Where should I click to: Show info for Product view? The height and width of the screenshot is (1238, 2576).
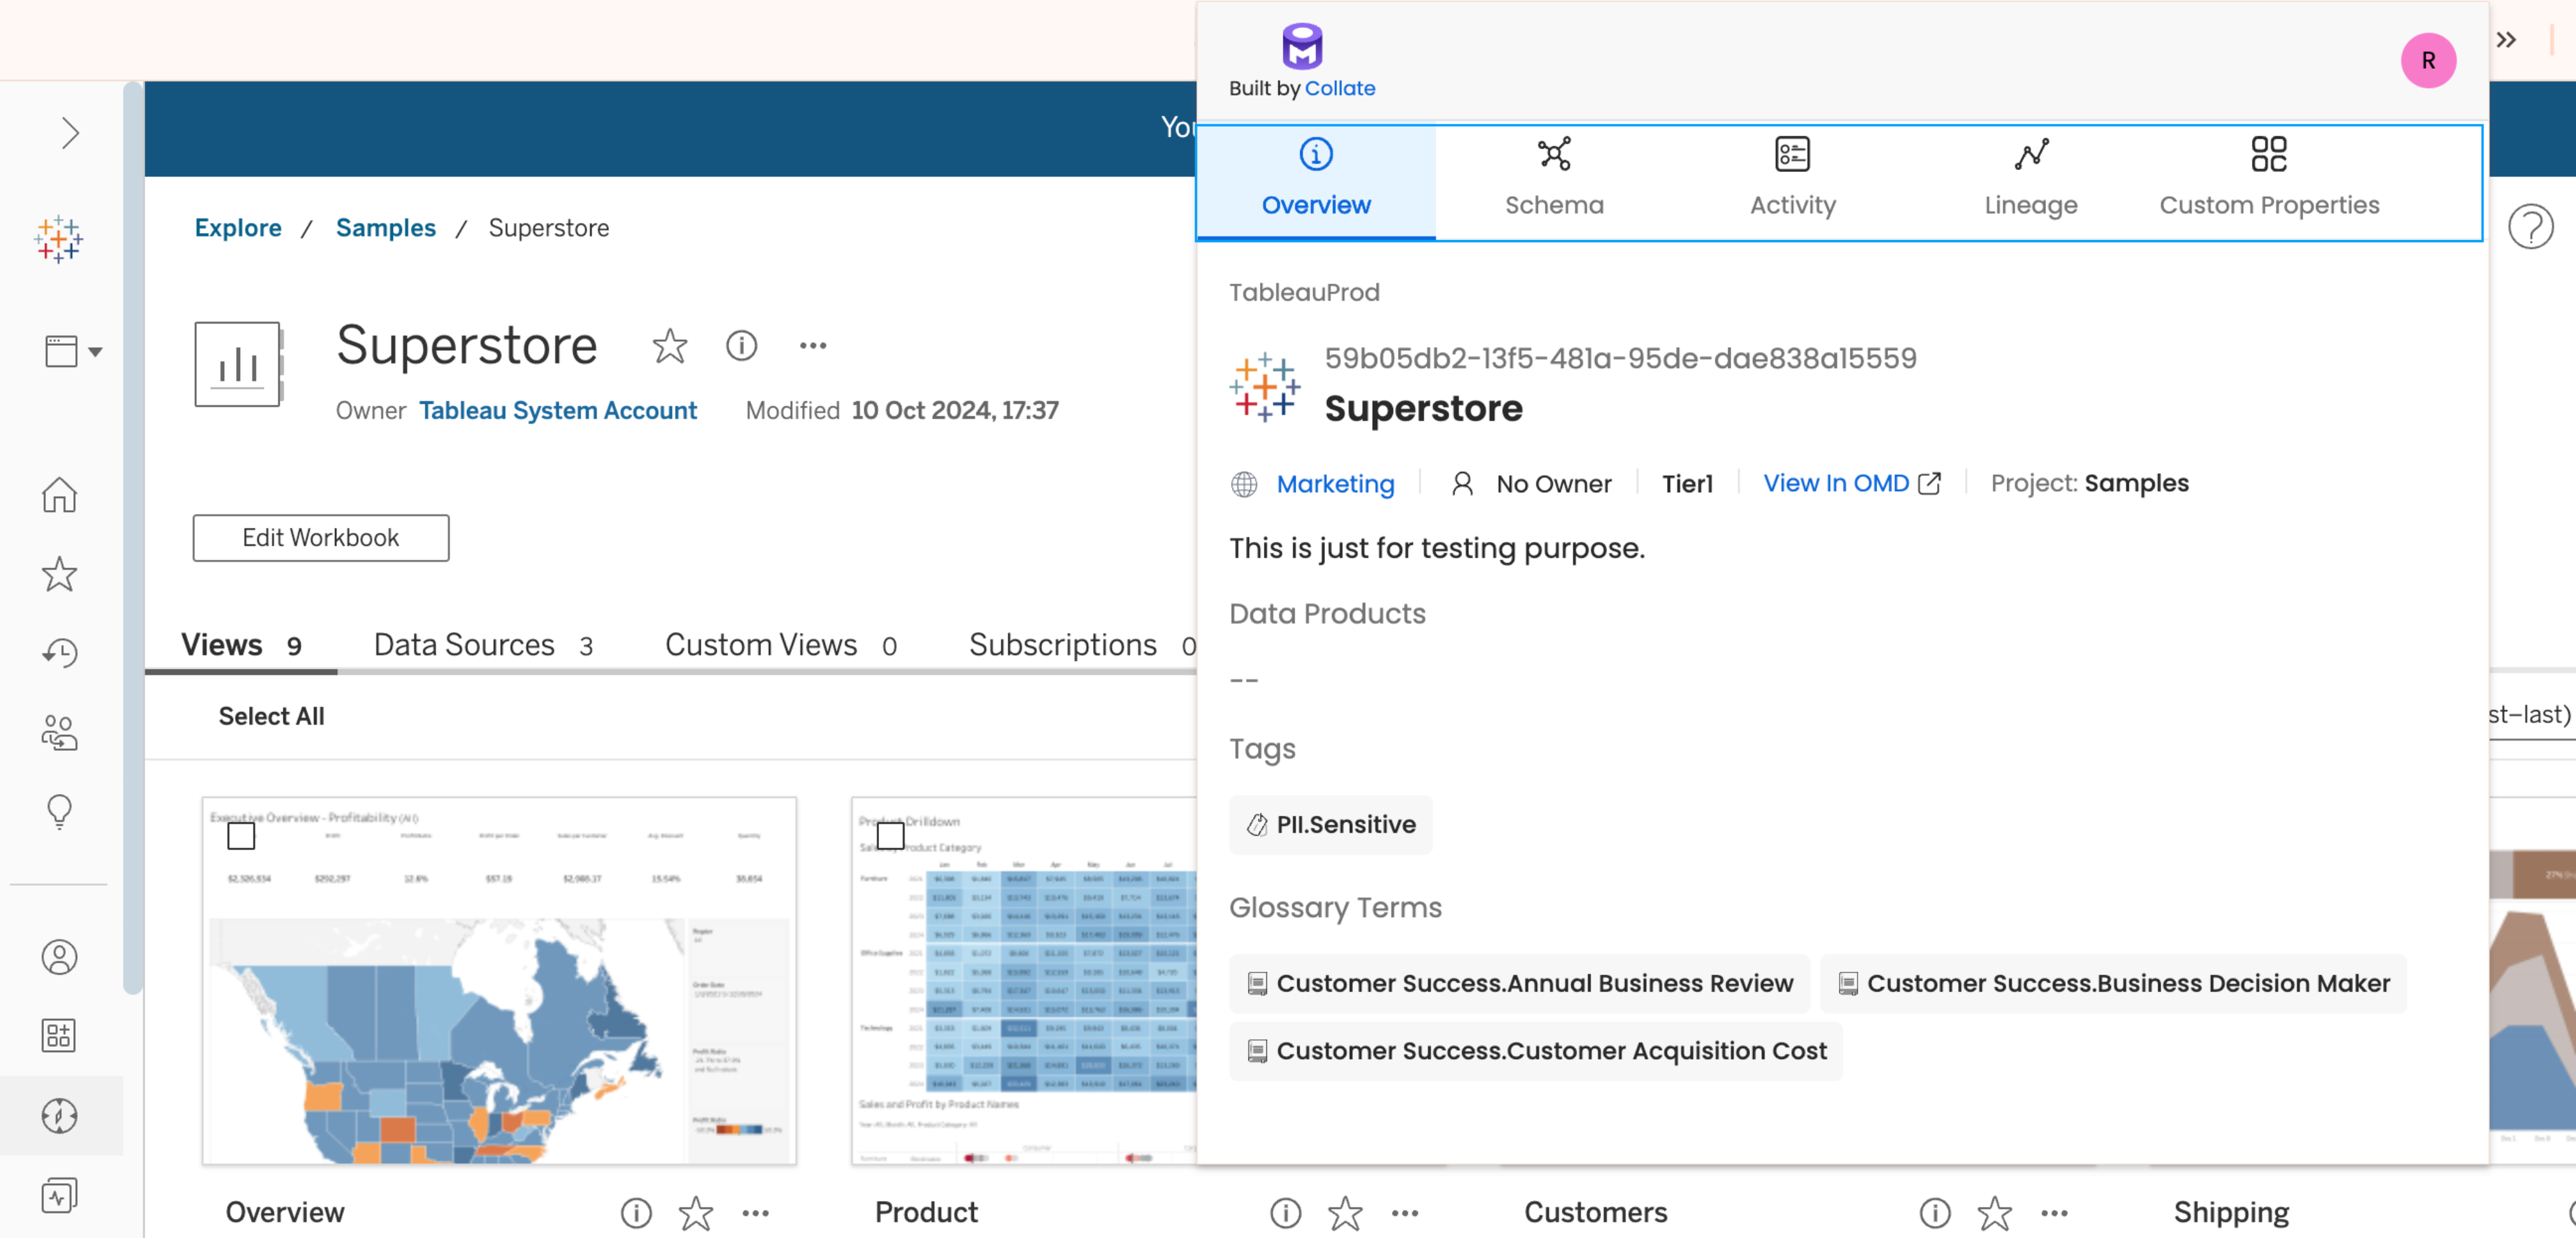coord(1285,1213)
